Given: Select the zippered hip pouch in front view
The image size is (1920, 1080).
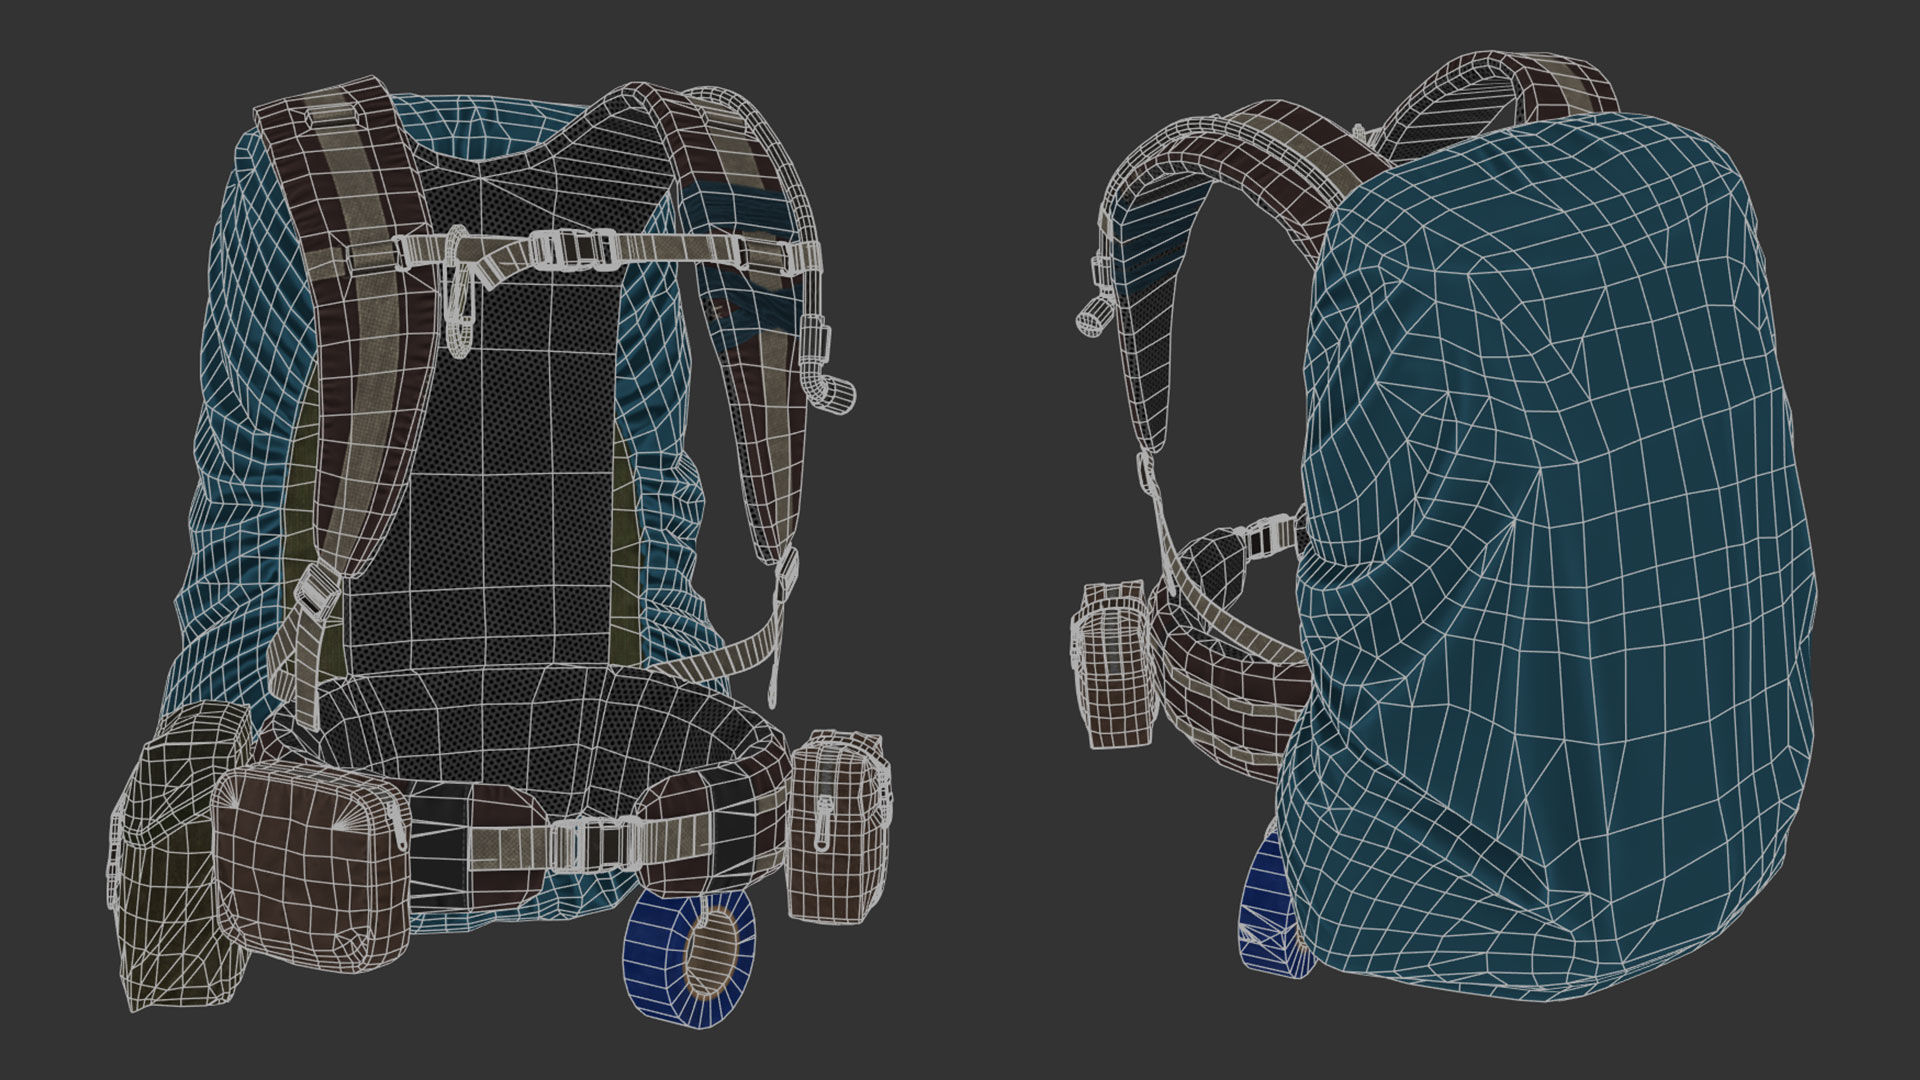Looking at the screenshot, I should tap(838, 824).
